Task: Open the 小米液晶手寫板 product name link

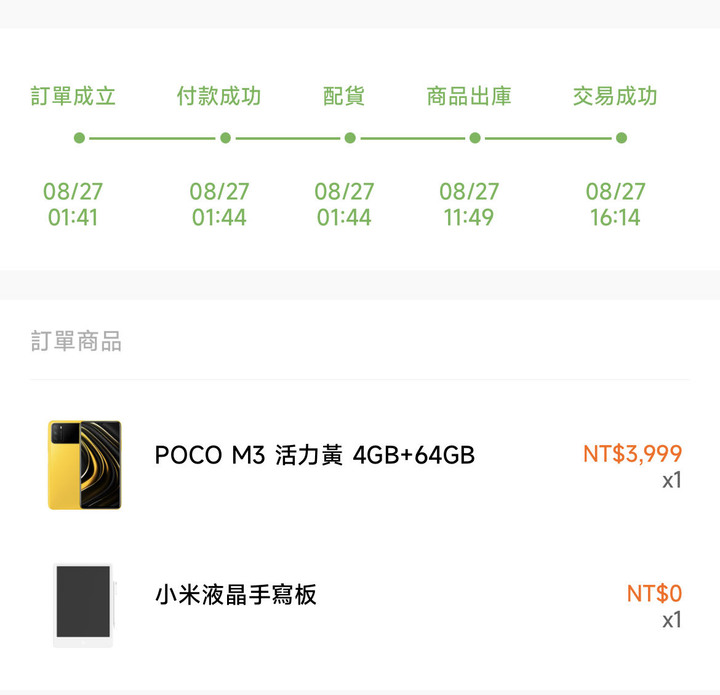Action: point(236,594)
